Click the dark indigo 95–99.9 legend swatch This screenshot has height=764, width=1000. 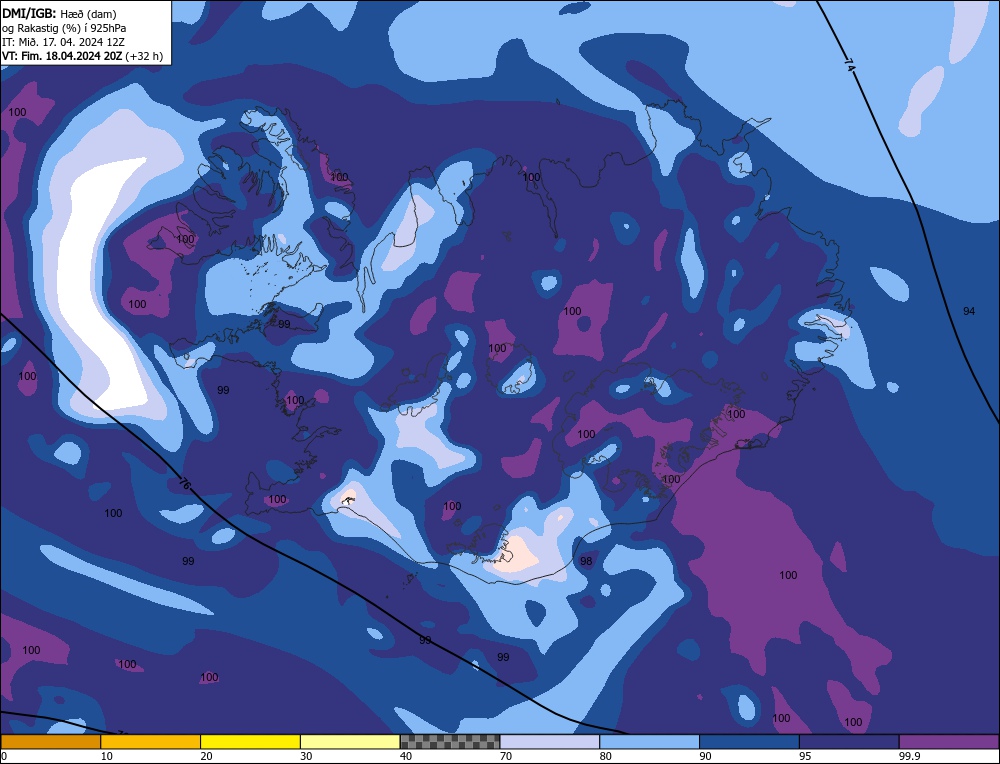(849, 742)
